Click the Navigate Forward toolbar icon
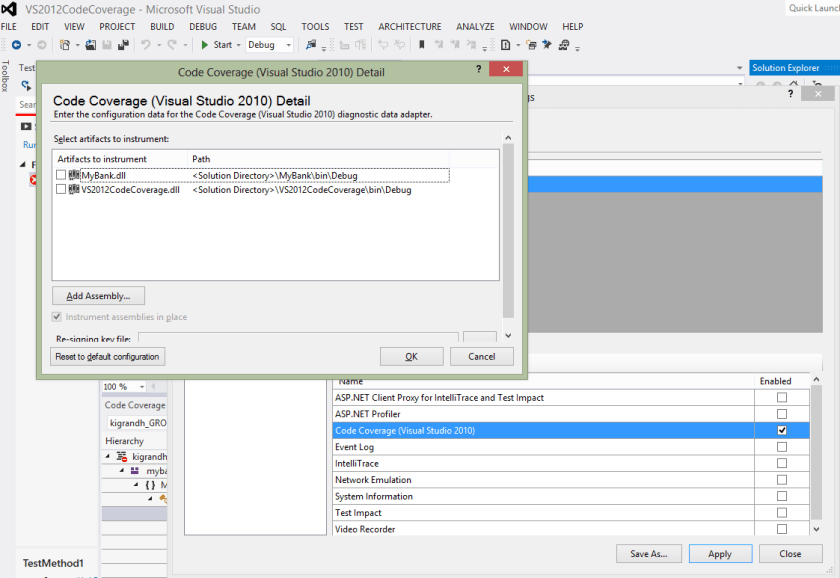The width and height of the screenshot is (840, 578). [x=39, y=44]
